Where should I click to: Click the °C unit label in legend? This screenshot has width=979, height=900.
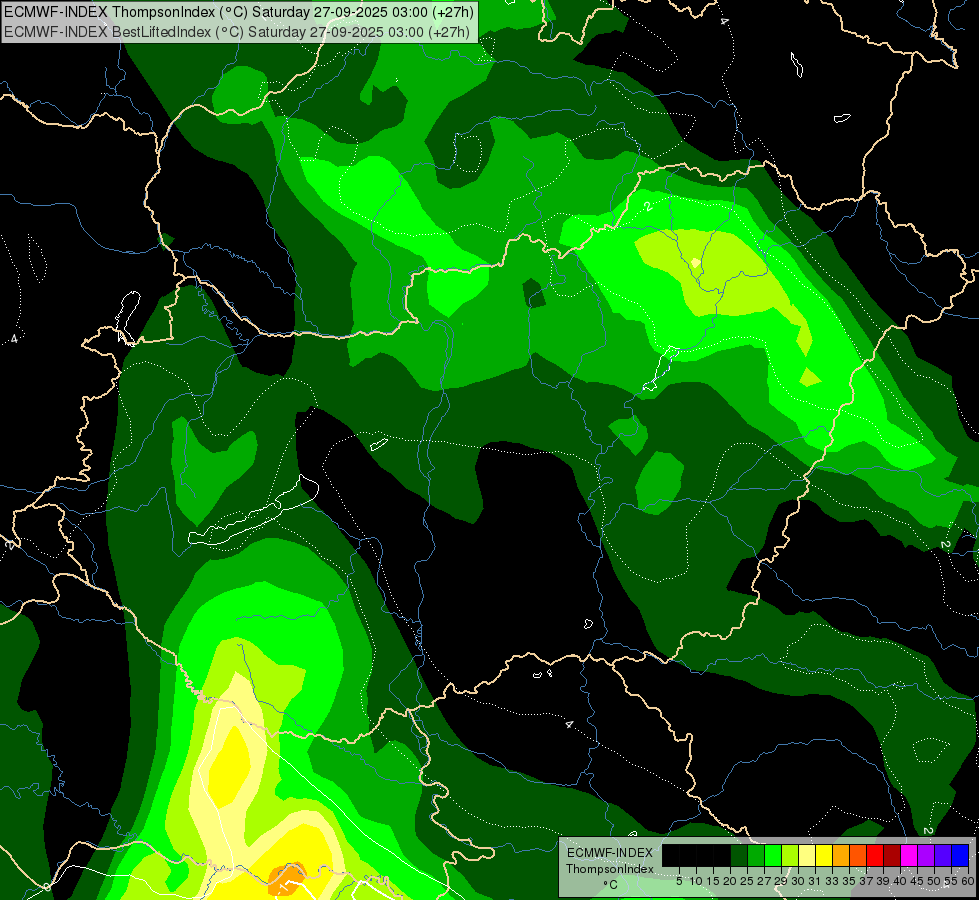pyautogui.click(x=609, y=885)
